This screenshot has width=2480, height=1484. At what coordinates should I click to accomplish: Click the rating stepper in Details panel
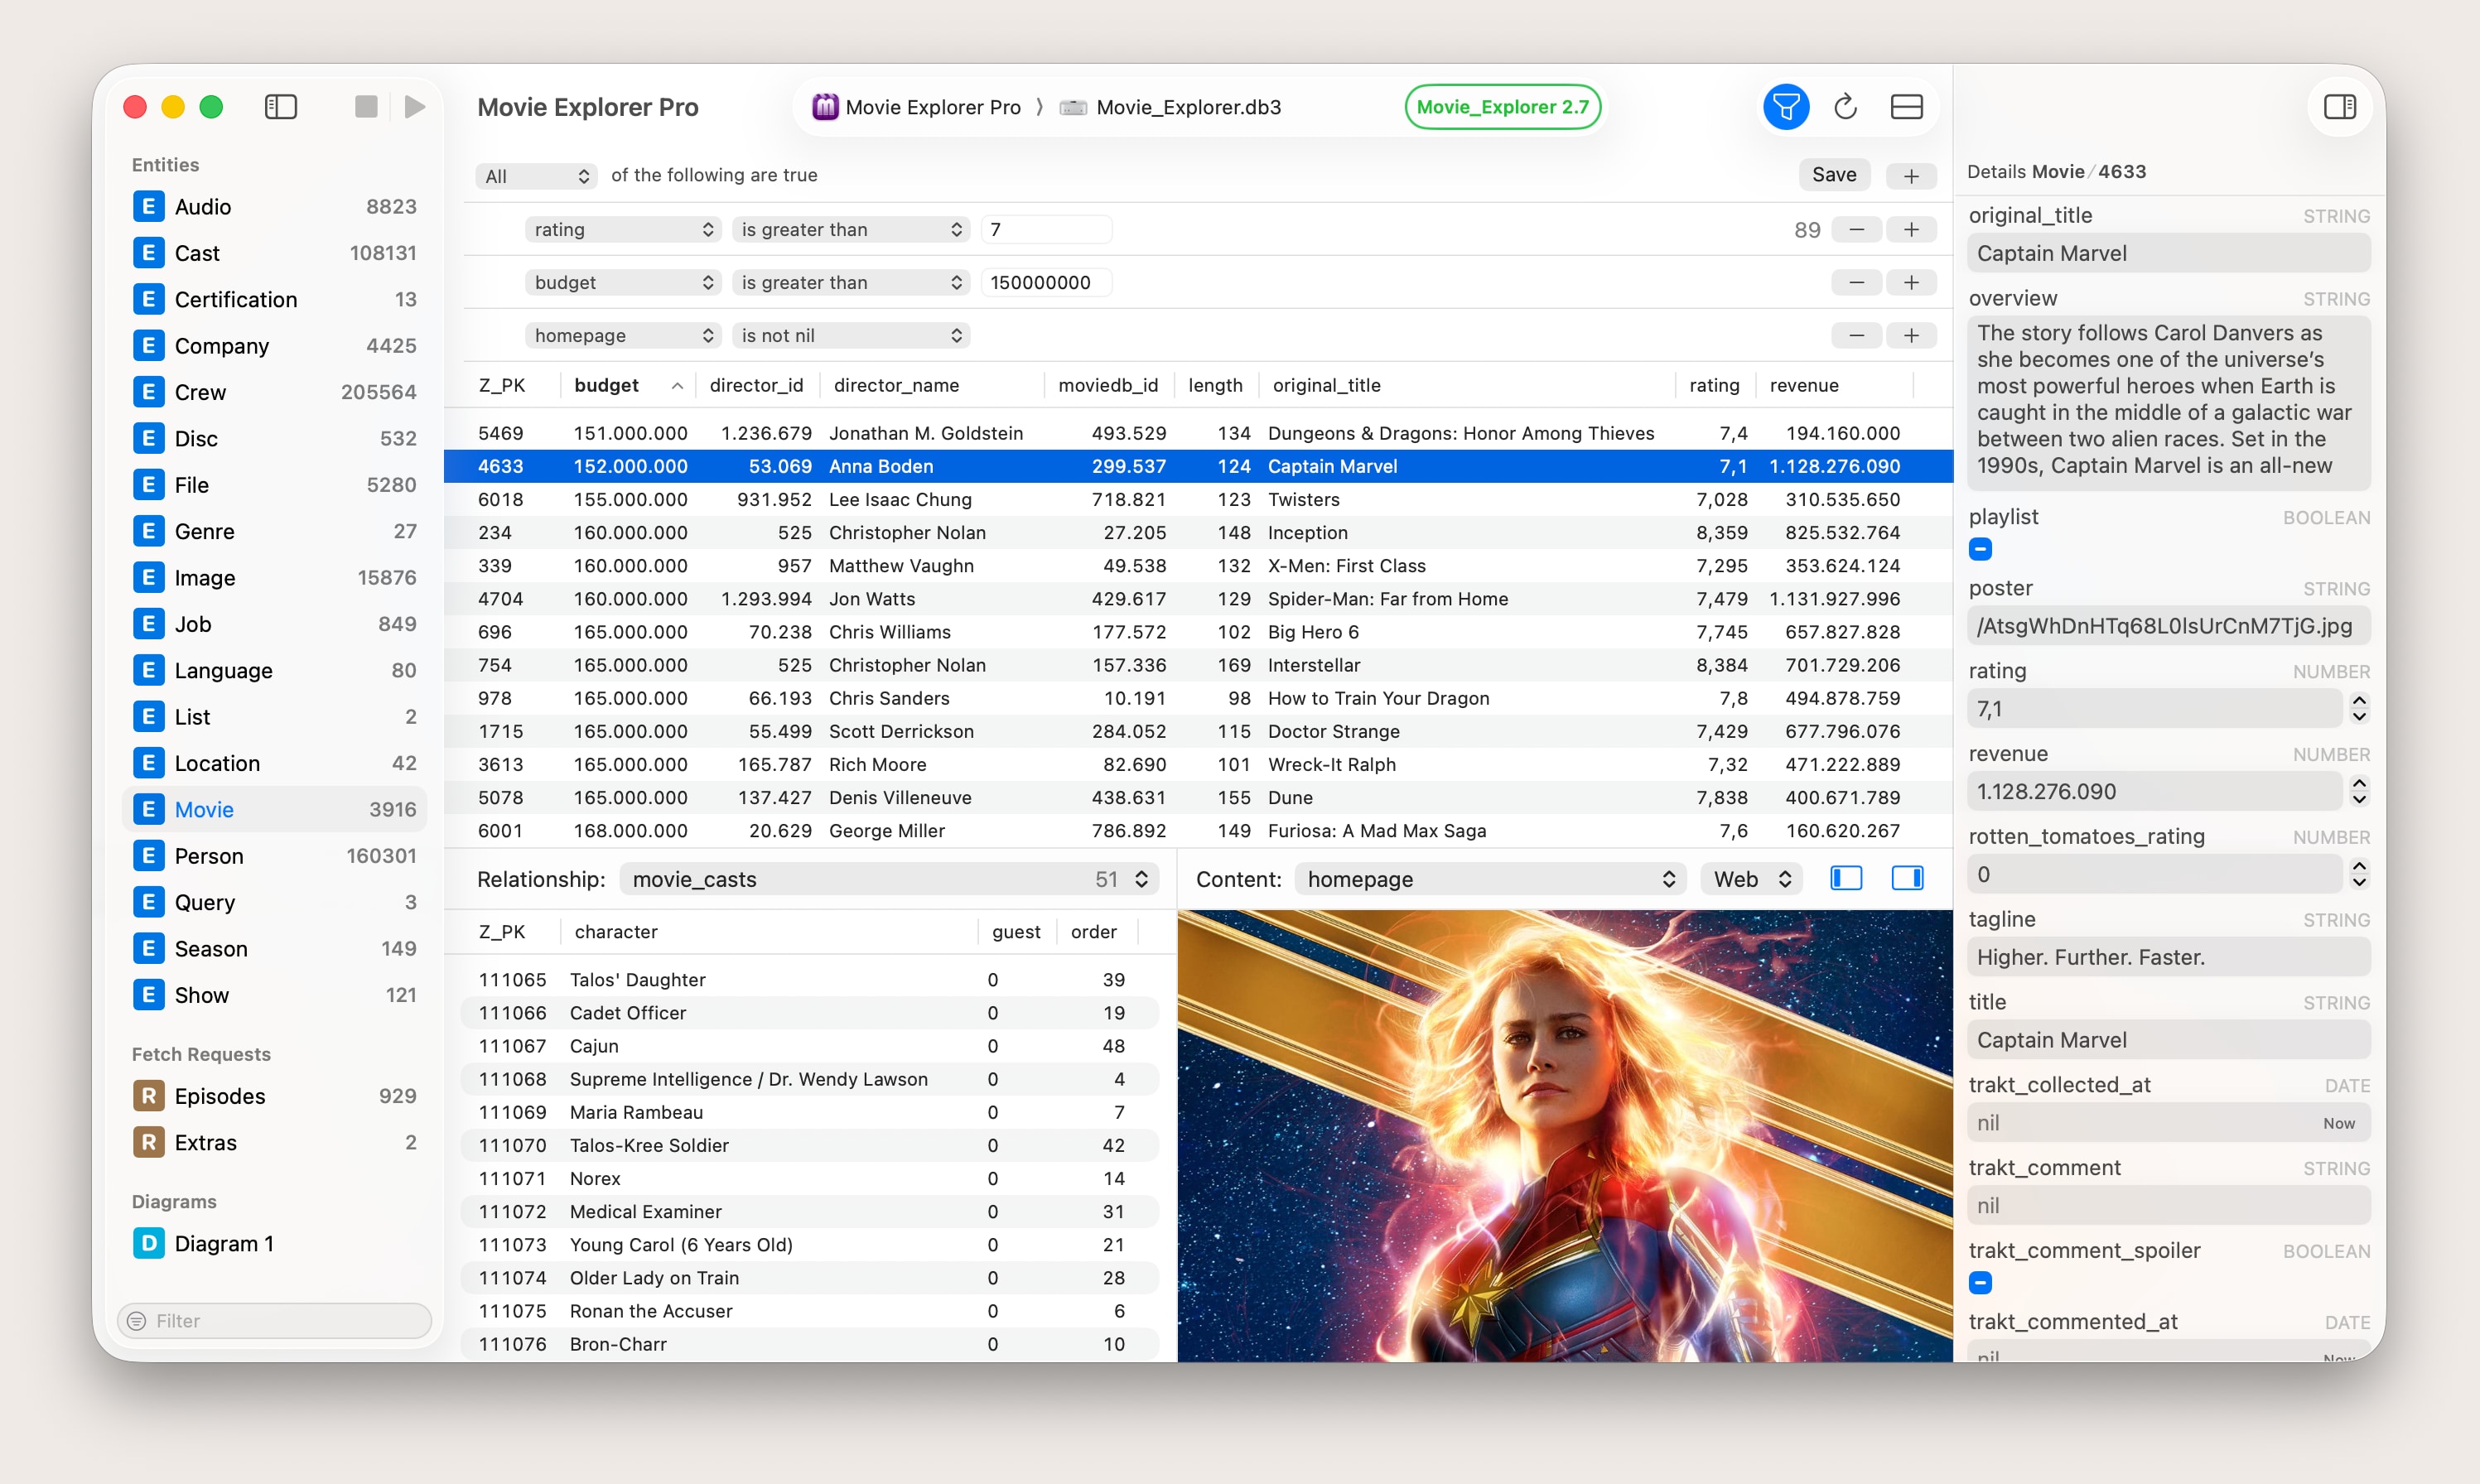(x=2359, y=709)
